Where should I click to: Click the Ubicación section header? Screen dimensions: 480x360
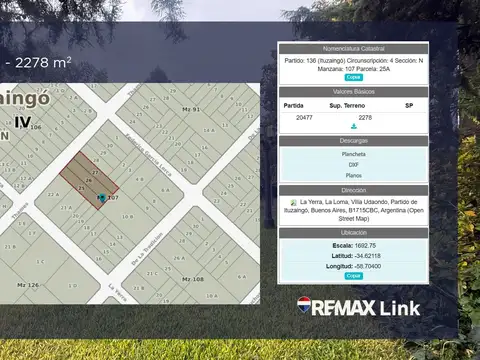tap(353, 233)
